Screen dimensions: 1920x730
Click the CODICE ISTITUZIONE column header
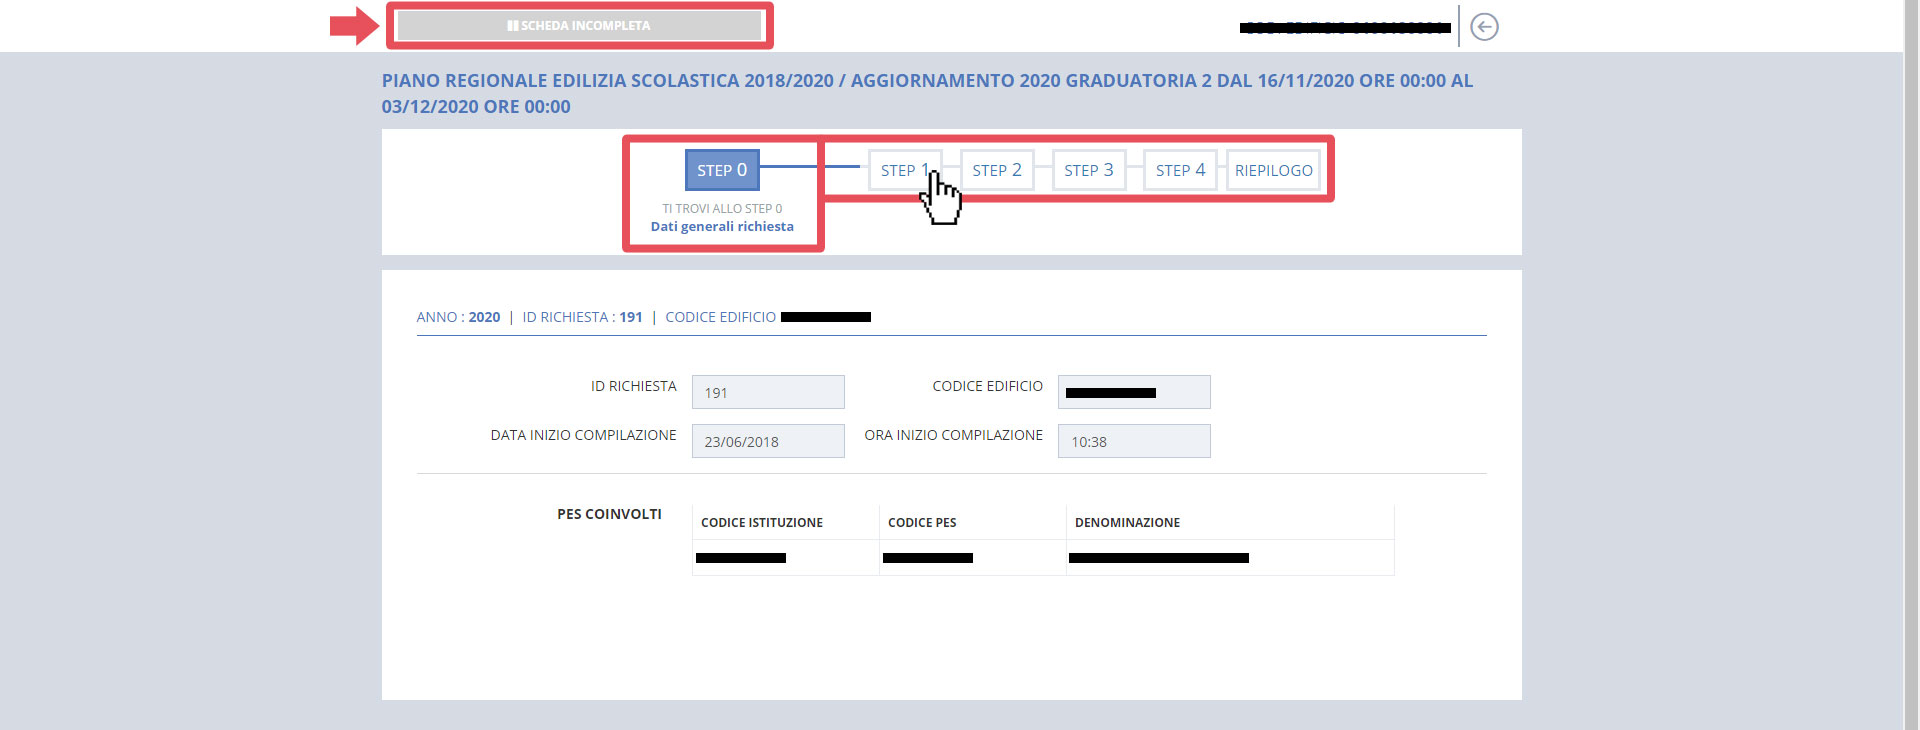(762, 522)
